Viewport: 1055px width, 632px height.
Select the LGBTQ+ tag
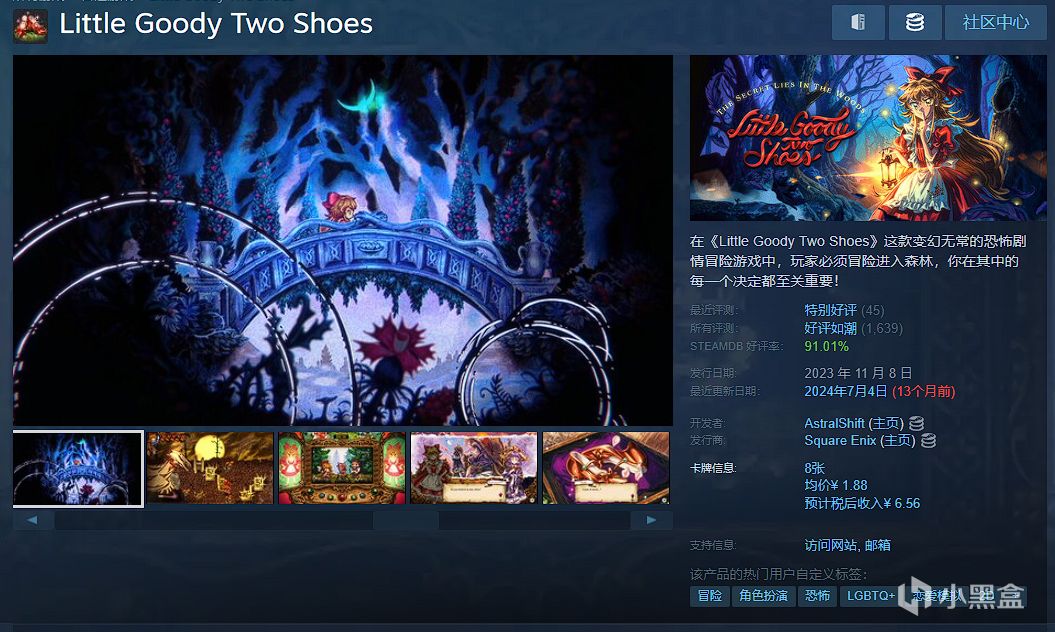pyautogui.click(x=871, y=596)
